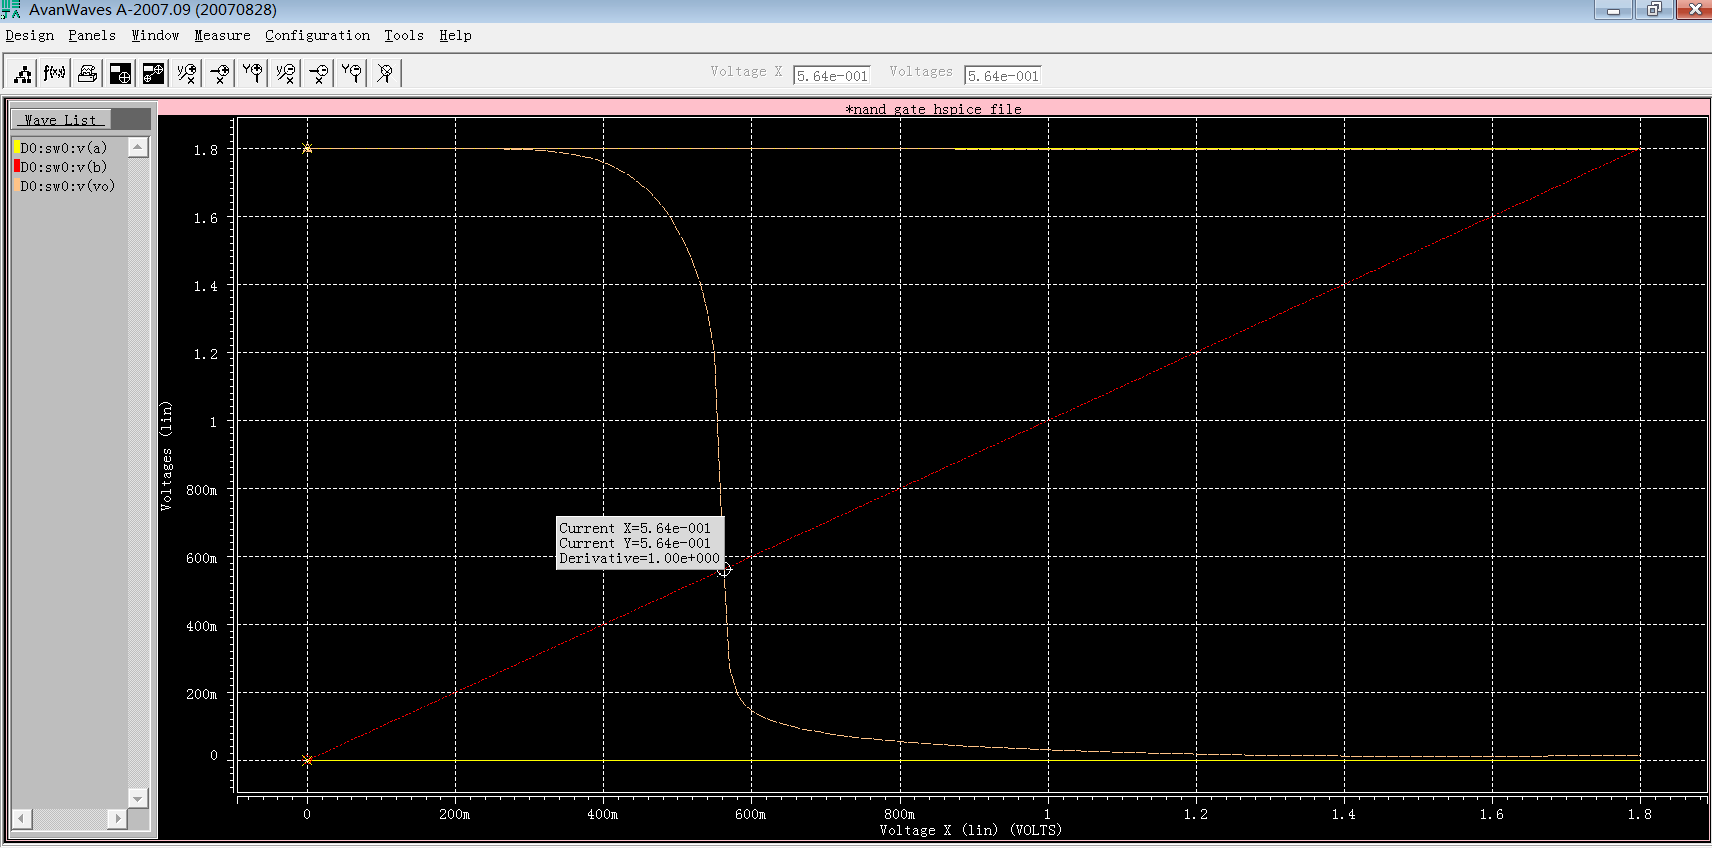Click the Voltages value field
Image resolution: width=1712 pixels, height=848 pixels.
click(x=1003, y=76)
